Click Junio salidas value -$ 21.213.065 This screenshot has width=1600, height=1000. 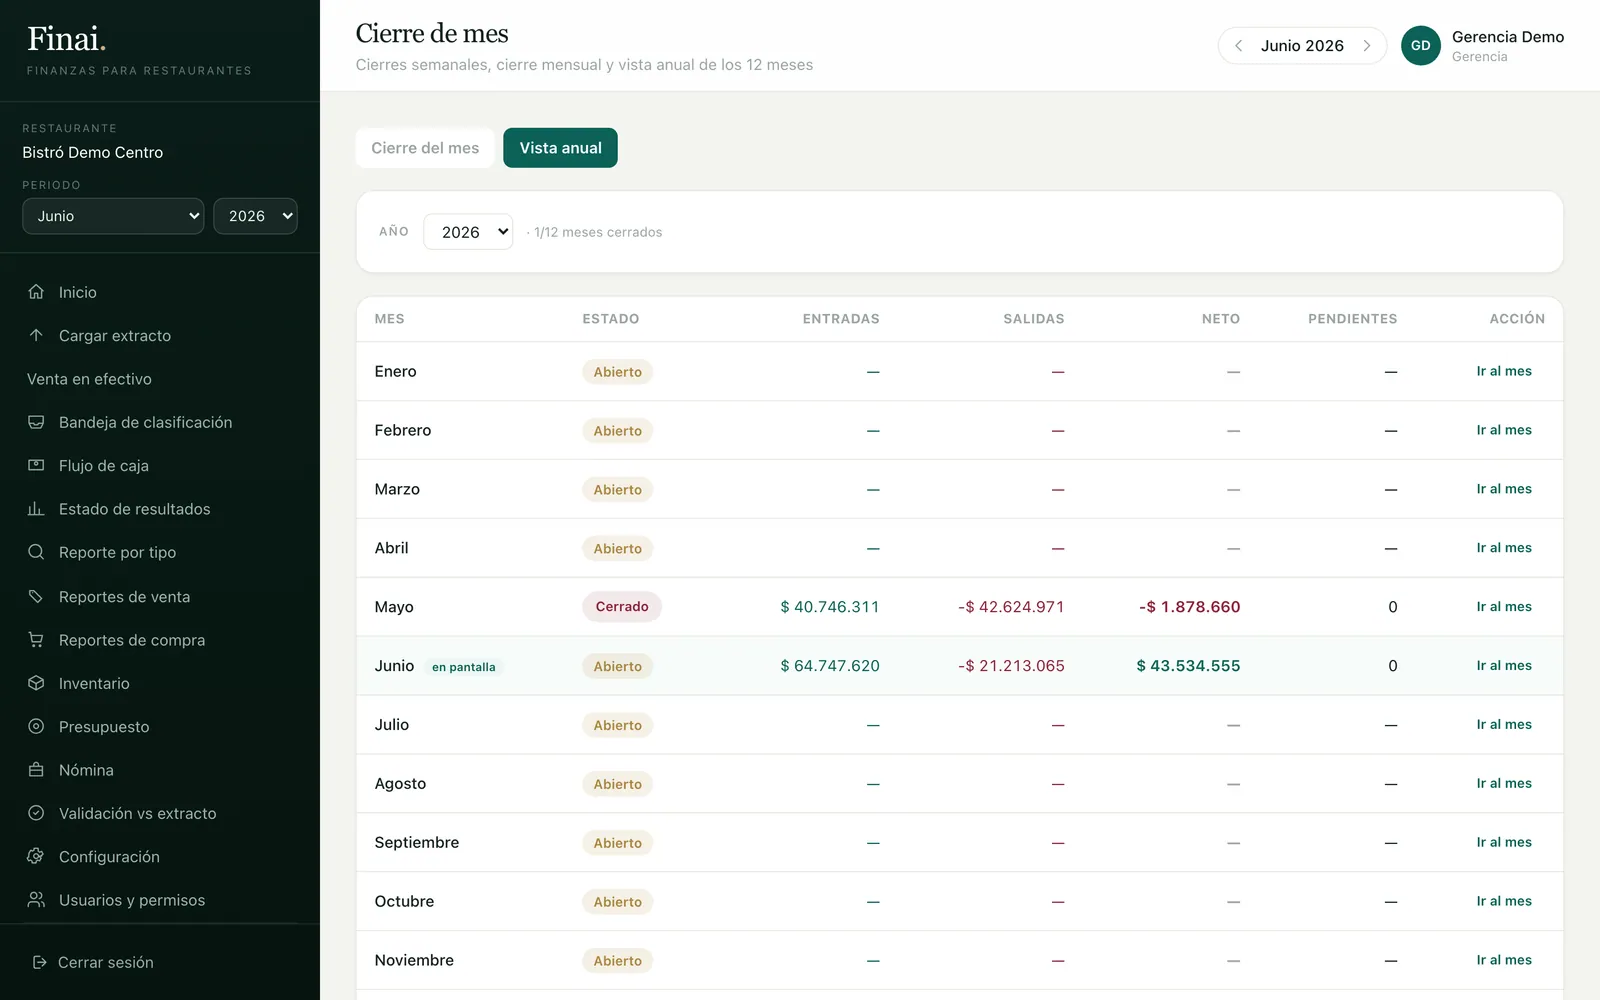tap(1011, 666)
